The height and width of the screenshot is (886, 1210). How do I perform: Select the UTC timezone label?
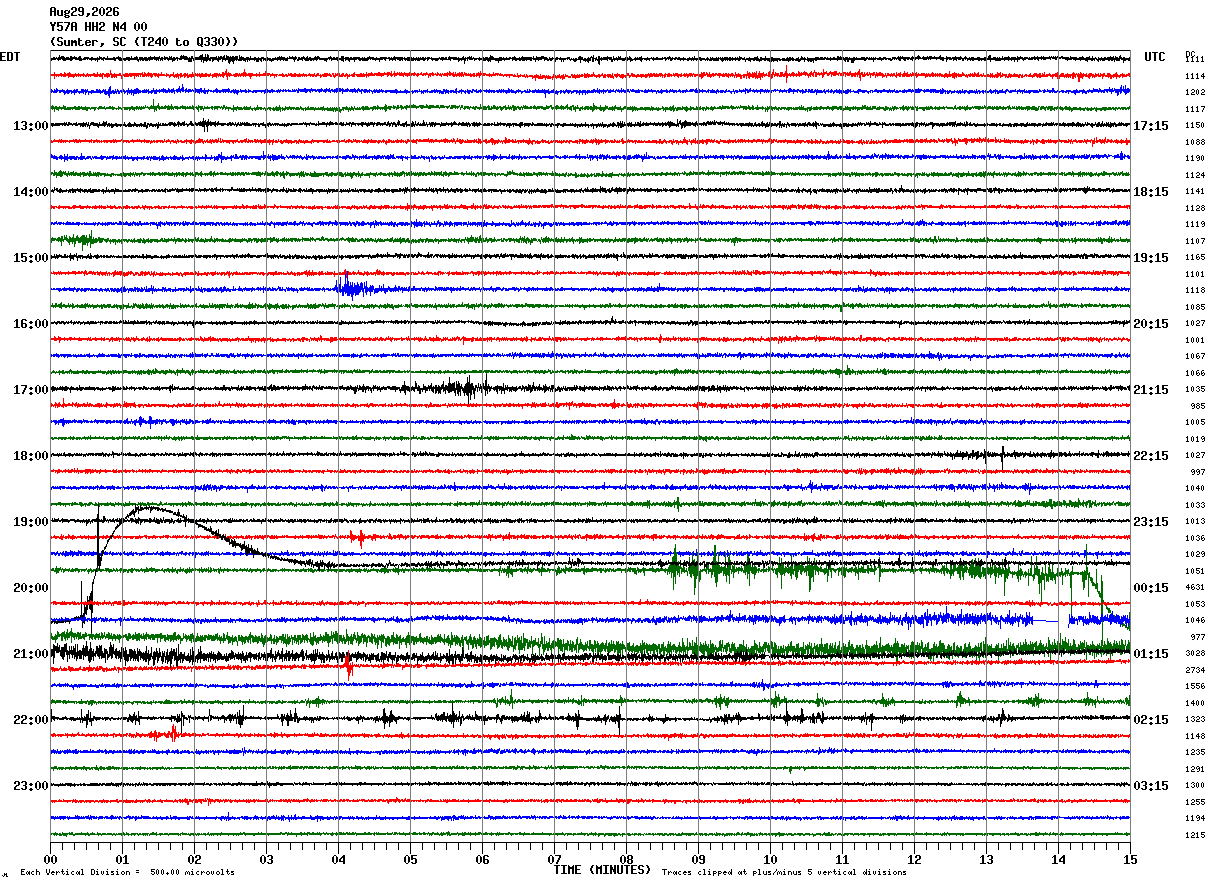tap(1155, 57)
